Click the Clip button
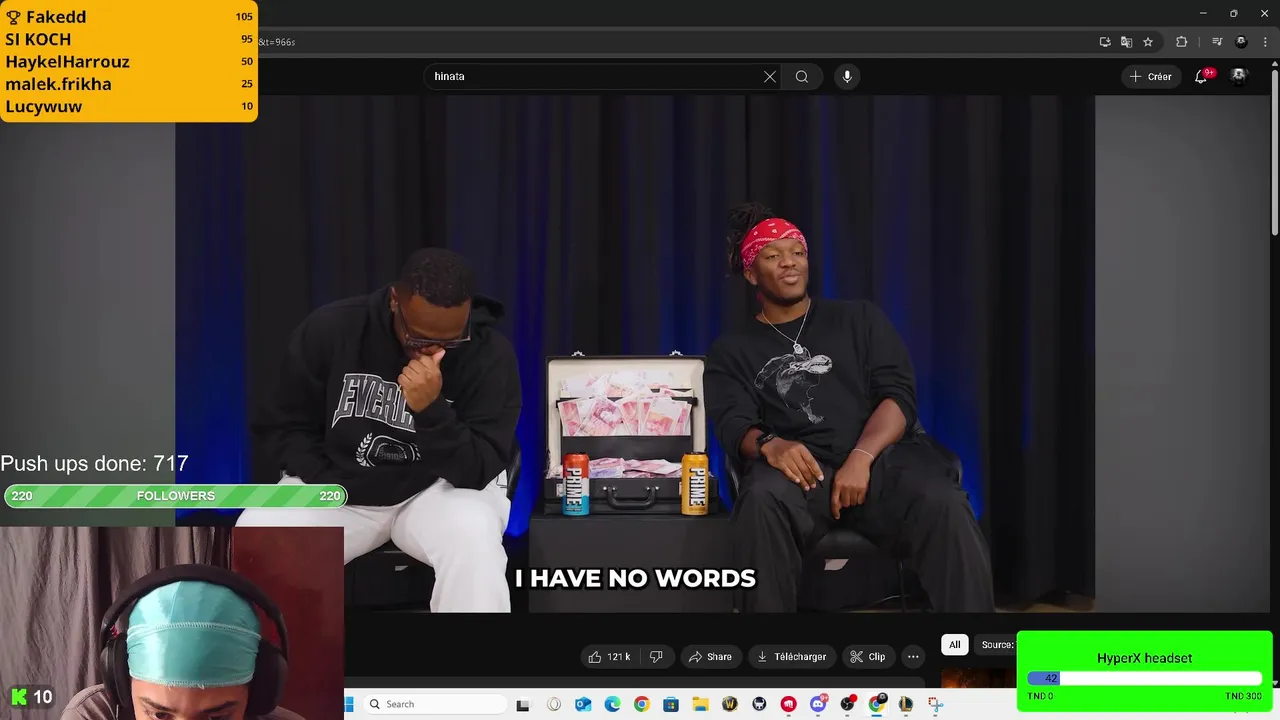This screenshot has width=1280, height=720. 867,657
